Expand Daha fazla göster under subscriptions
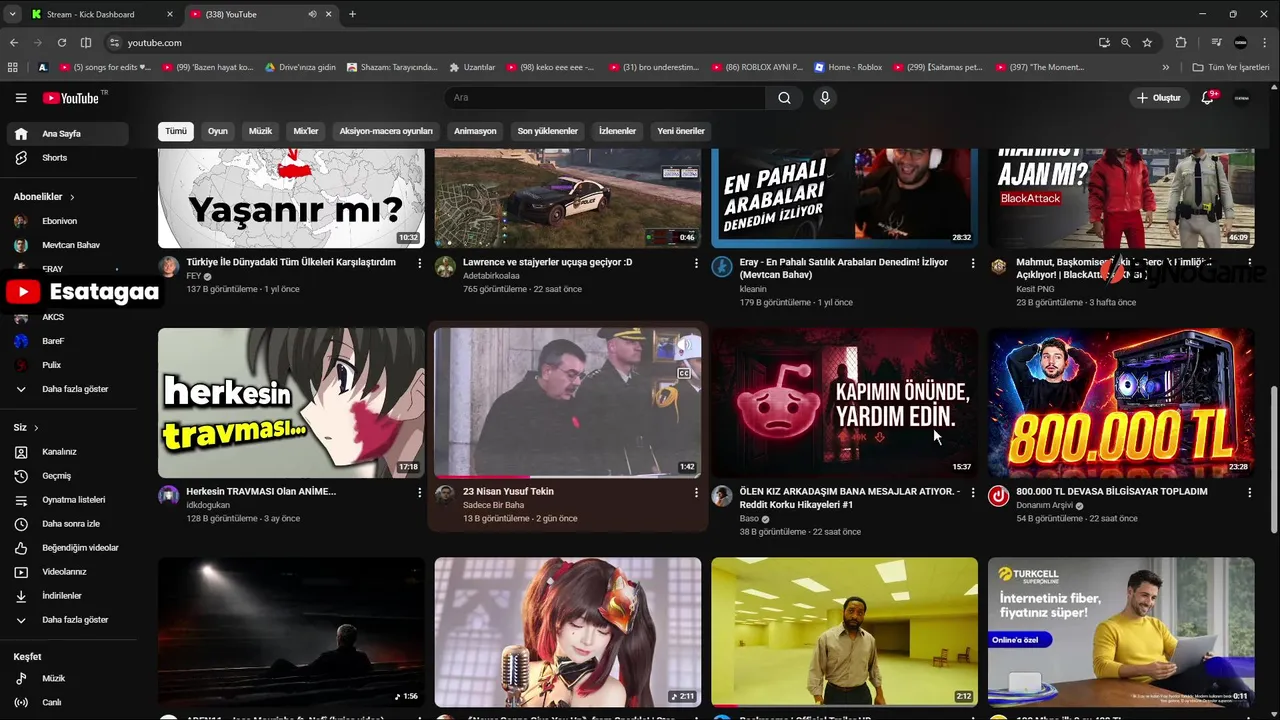 point(67,389)
